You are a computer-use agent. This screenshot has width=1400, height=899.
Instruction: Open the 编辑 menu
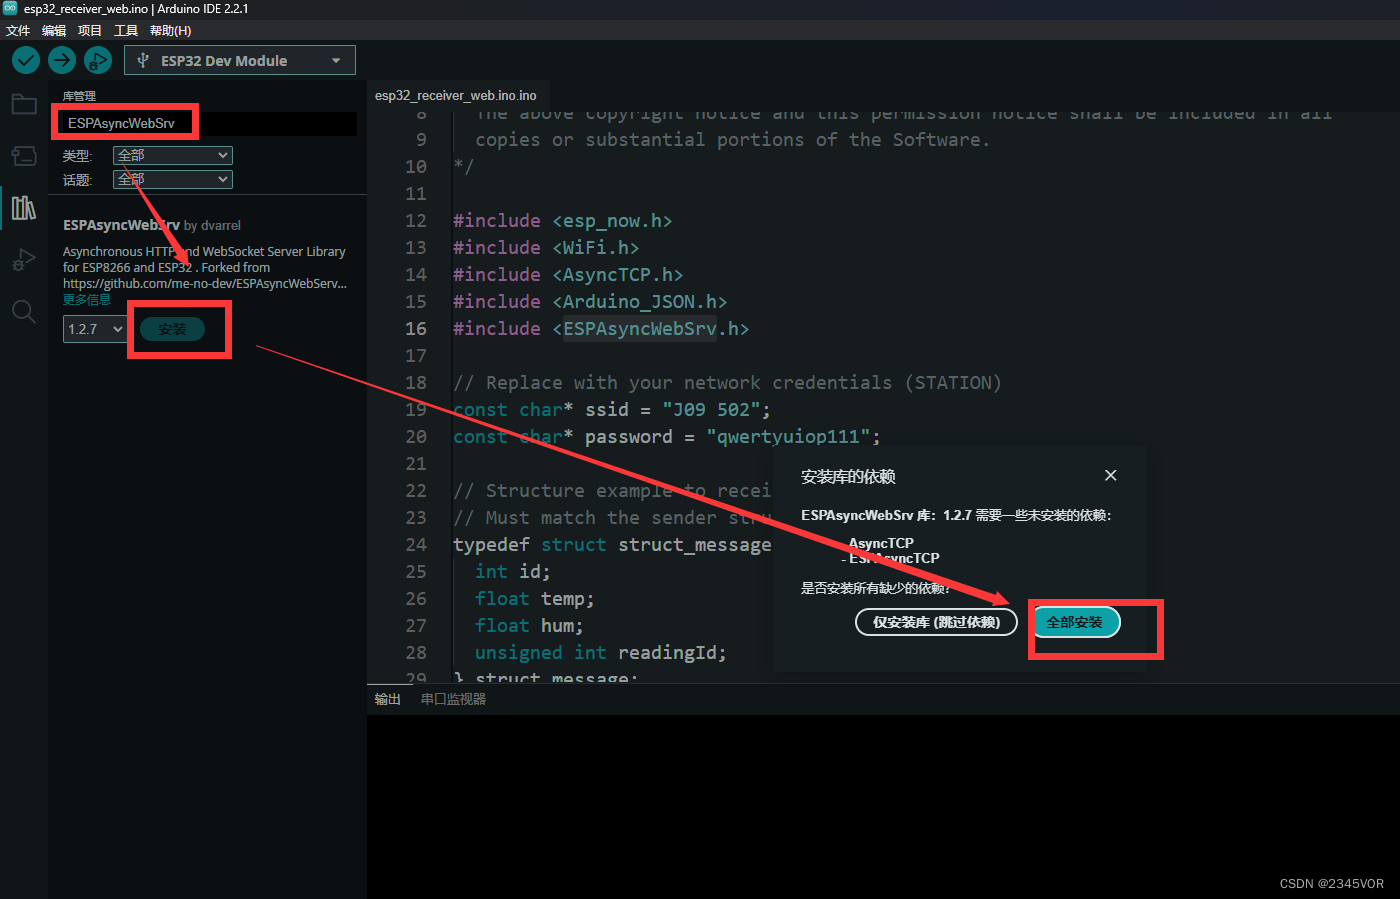pyautogui.click(x=54, y=30)
